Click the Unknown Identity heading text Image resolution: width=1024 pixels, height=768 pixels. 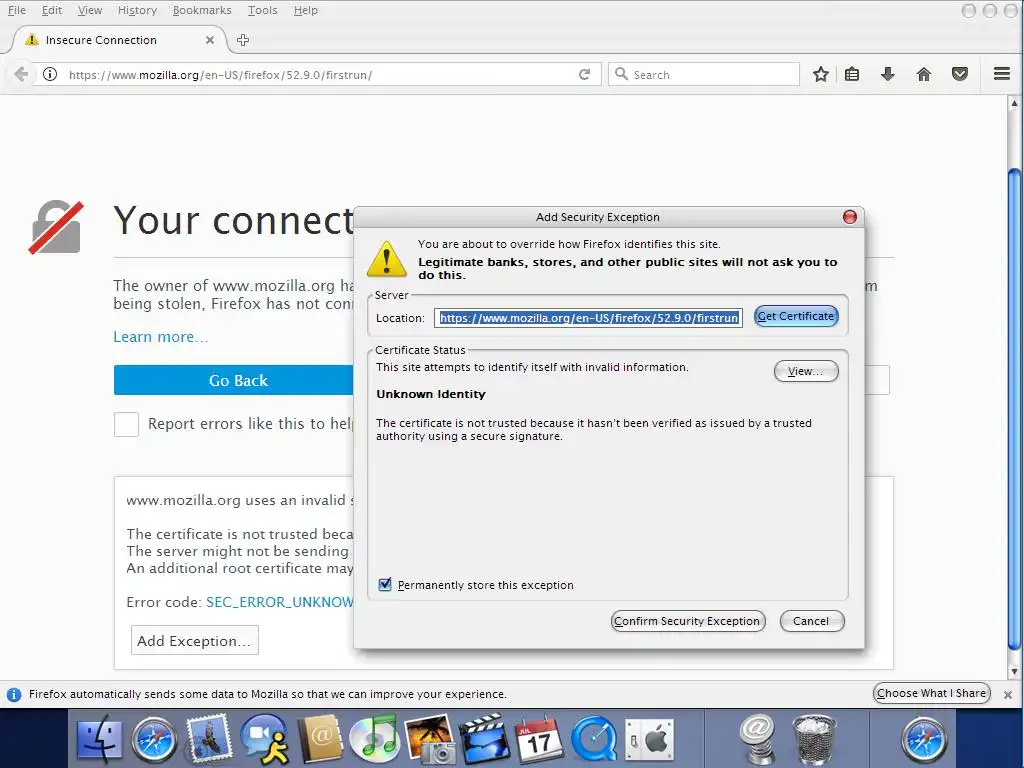coord(431,394)
